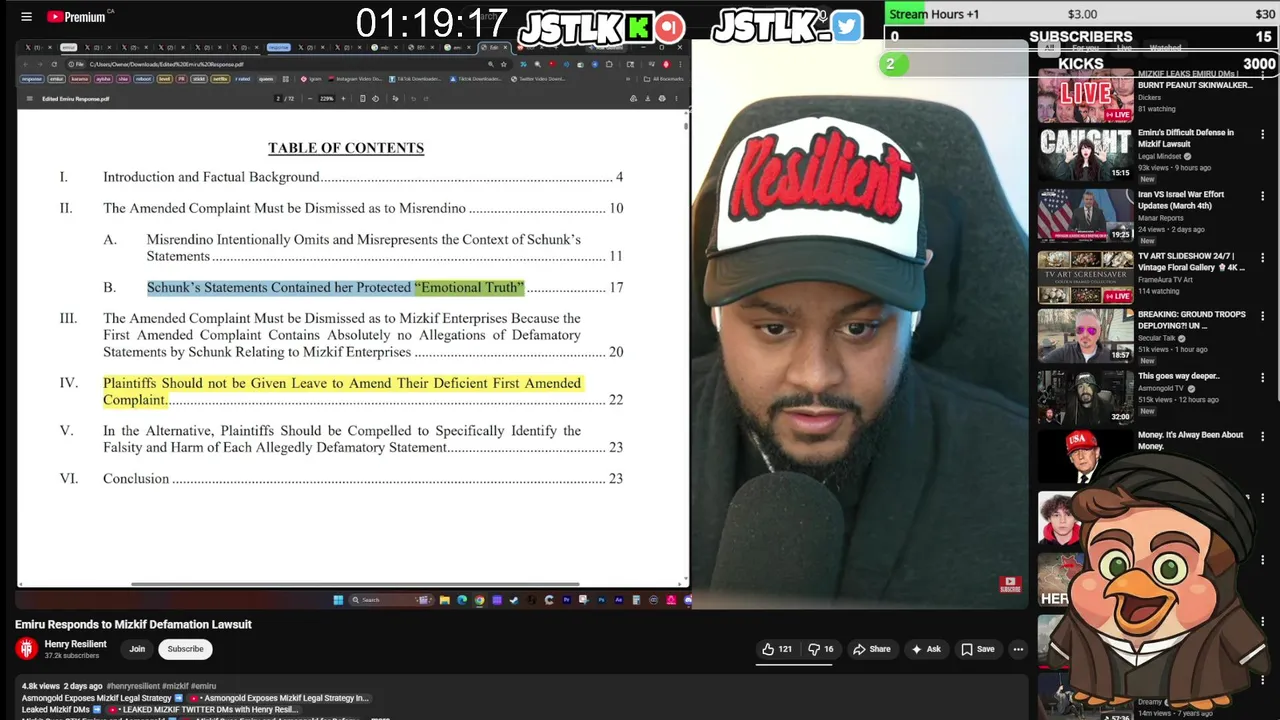Open 'BREAKING: GROUND TROOPS DEPLOYING' video thumbnail

coord(1086,335)
